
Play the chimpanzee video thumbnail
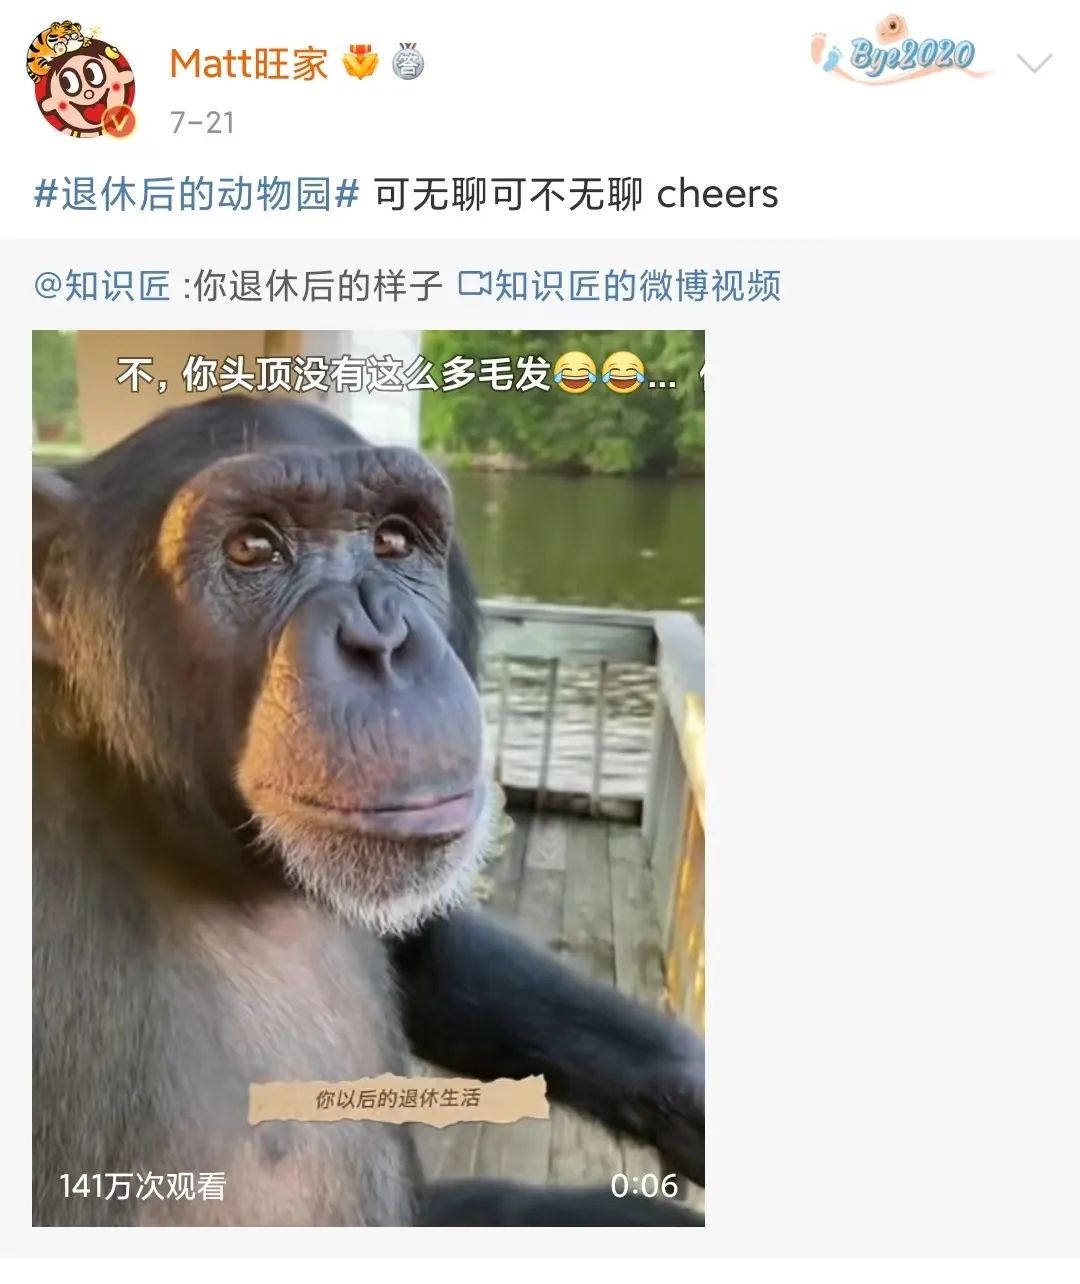tap(368, 778)
